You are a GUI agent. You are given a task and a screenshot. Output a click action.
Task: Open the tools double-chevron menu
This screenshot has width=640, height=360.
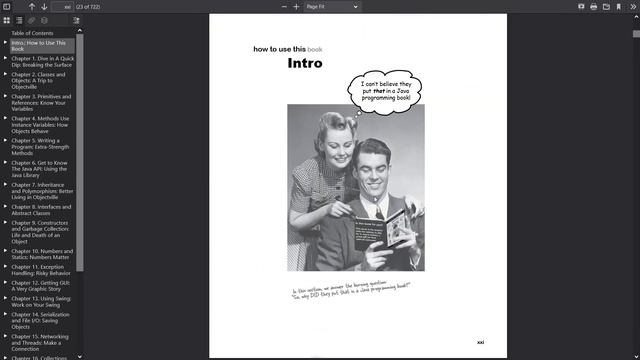[633, 7]
